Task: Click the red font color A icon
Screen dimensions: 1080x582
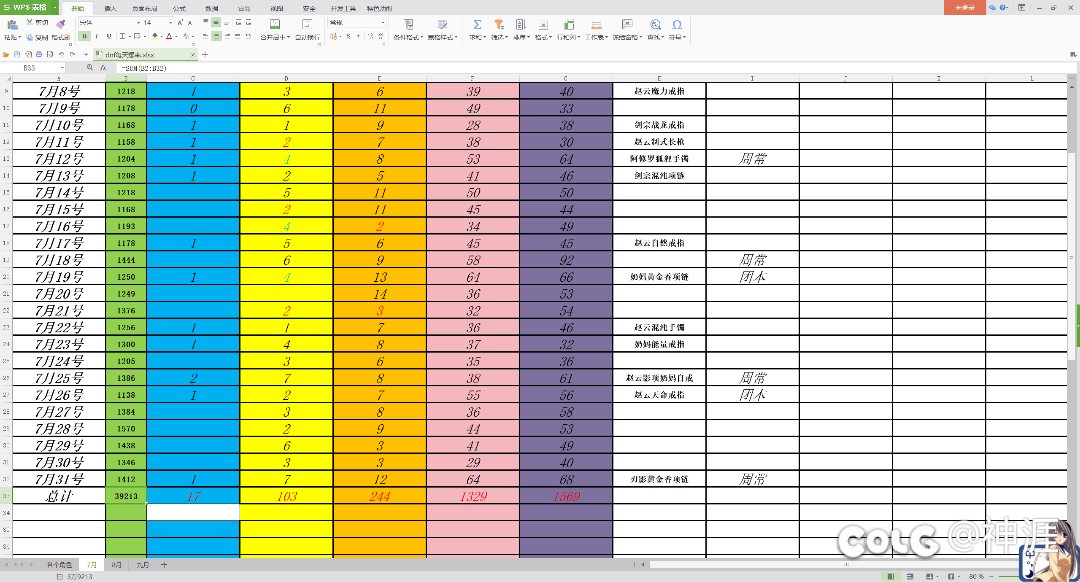Action: coord(169,36)
